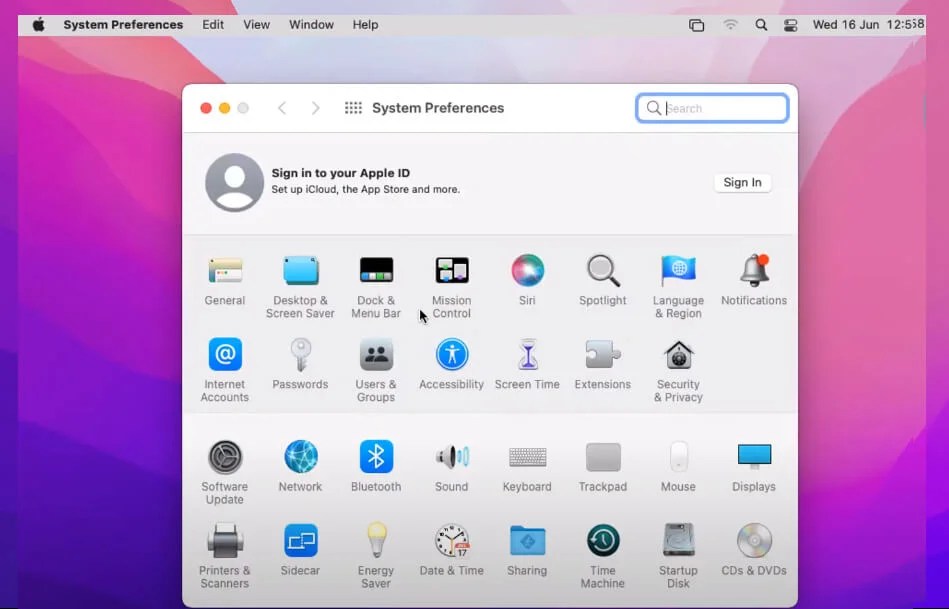Open the Help menu
Screen dimensions: 949x609
(366, 25)
